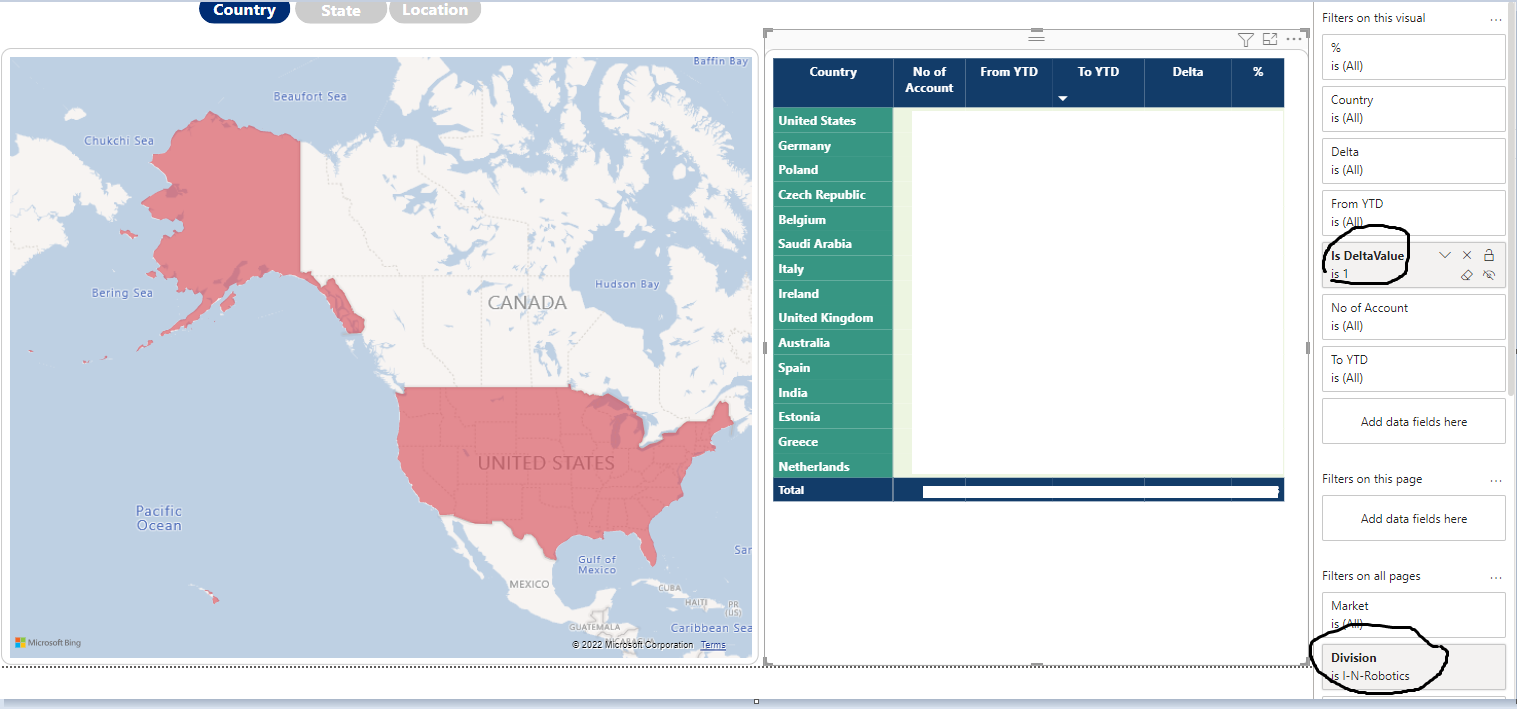Expand the Is DeltaValue filter card chevron
The width and height of the screenshot is (1517, 709).
(x=1445, y=255)
